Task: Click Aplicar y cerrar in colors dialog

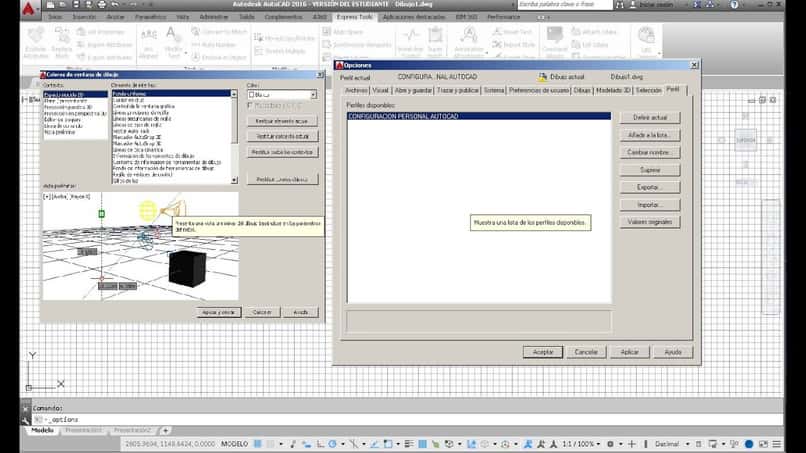Action: click(218, 312)
